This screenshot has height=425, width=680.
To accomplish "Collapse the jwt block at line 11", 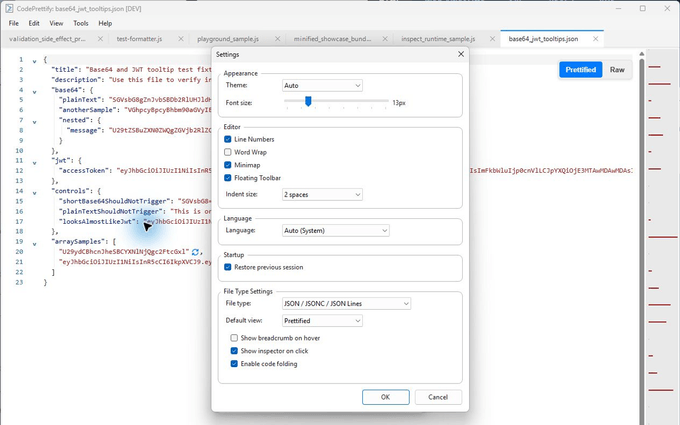I will click(x=34, y=163).
